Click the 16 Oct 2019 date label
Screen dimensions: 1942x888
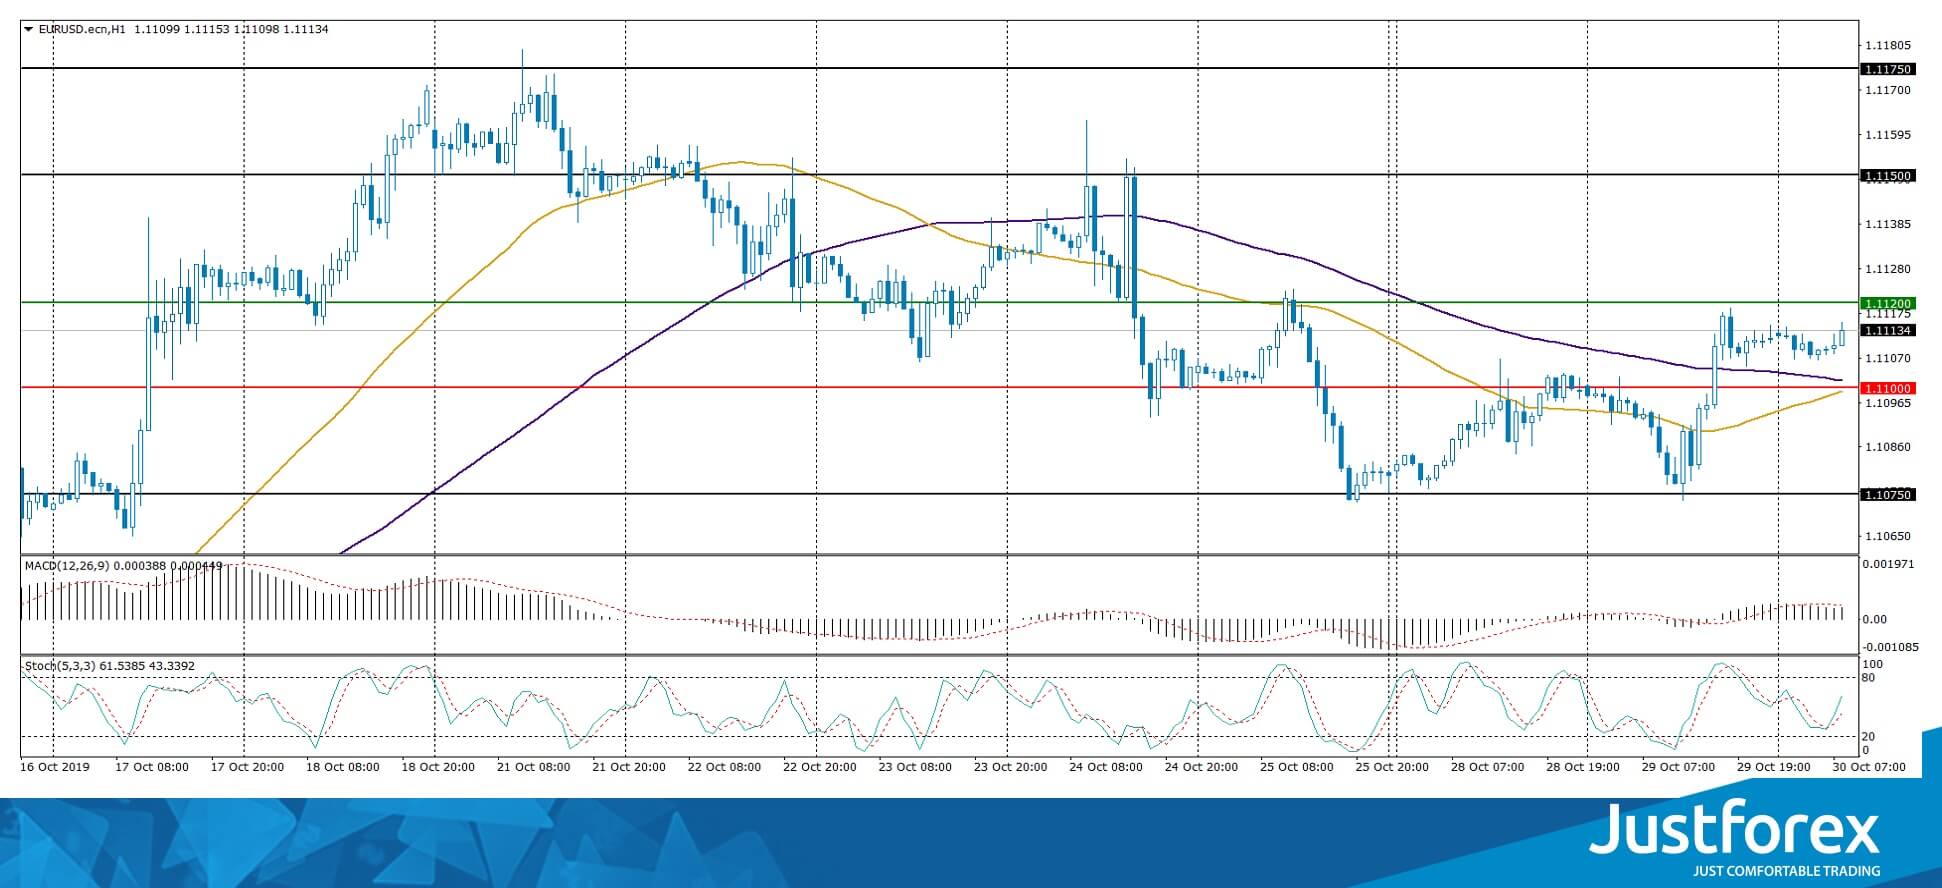(x=55, y=767)
